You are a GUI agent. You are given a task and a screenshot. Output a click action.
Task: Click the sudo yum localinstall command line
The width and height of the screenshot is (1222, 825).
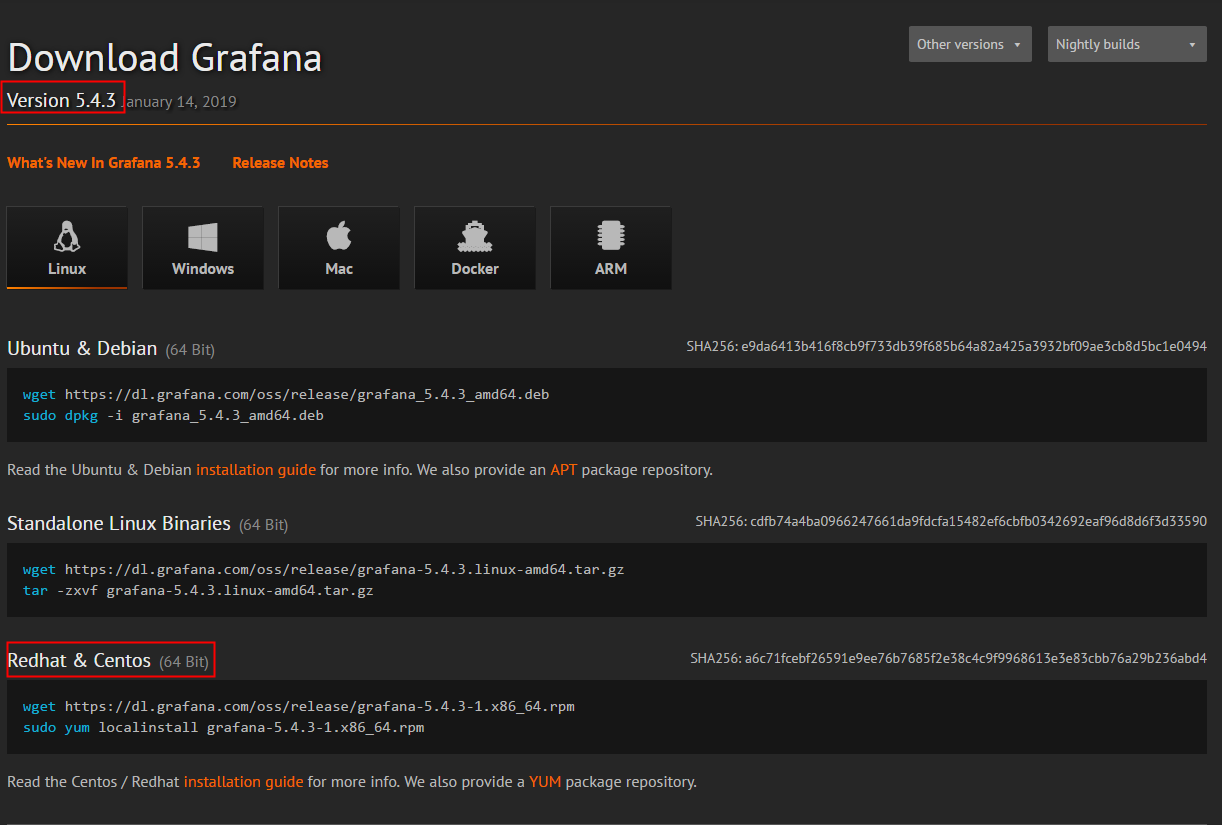click(x=224, y=727)
